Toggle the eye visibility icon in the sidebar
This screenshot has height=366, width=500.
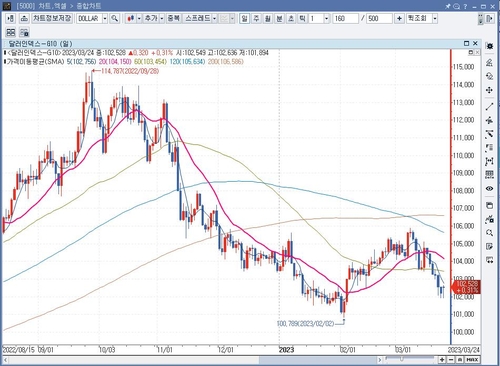(x=489, y=189)
